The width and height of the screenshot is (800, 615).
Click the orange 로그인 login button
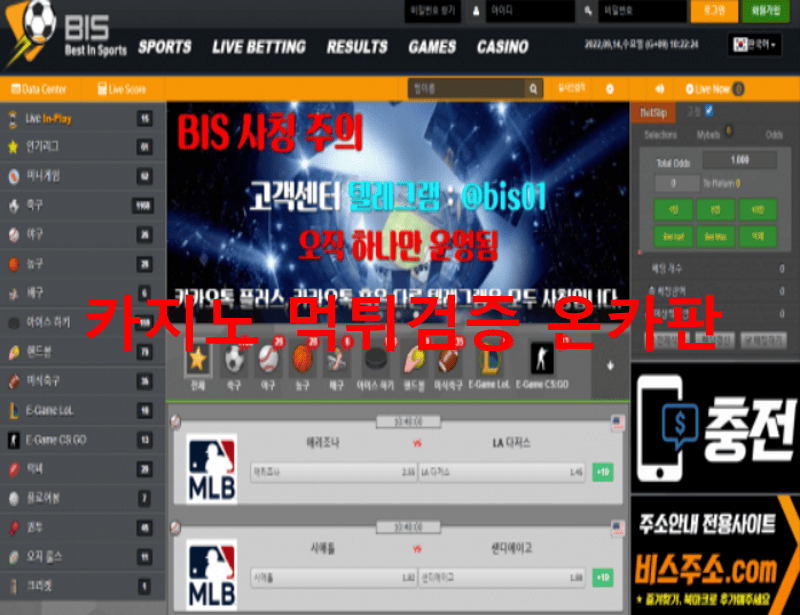pyautogui.click(x=714, y=11)
